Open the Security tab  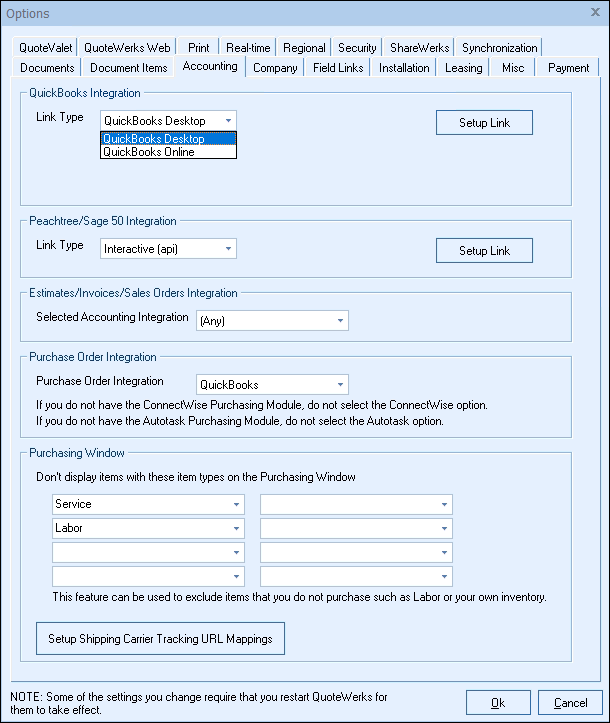tap(357, 47)
